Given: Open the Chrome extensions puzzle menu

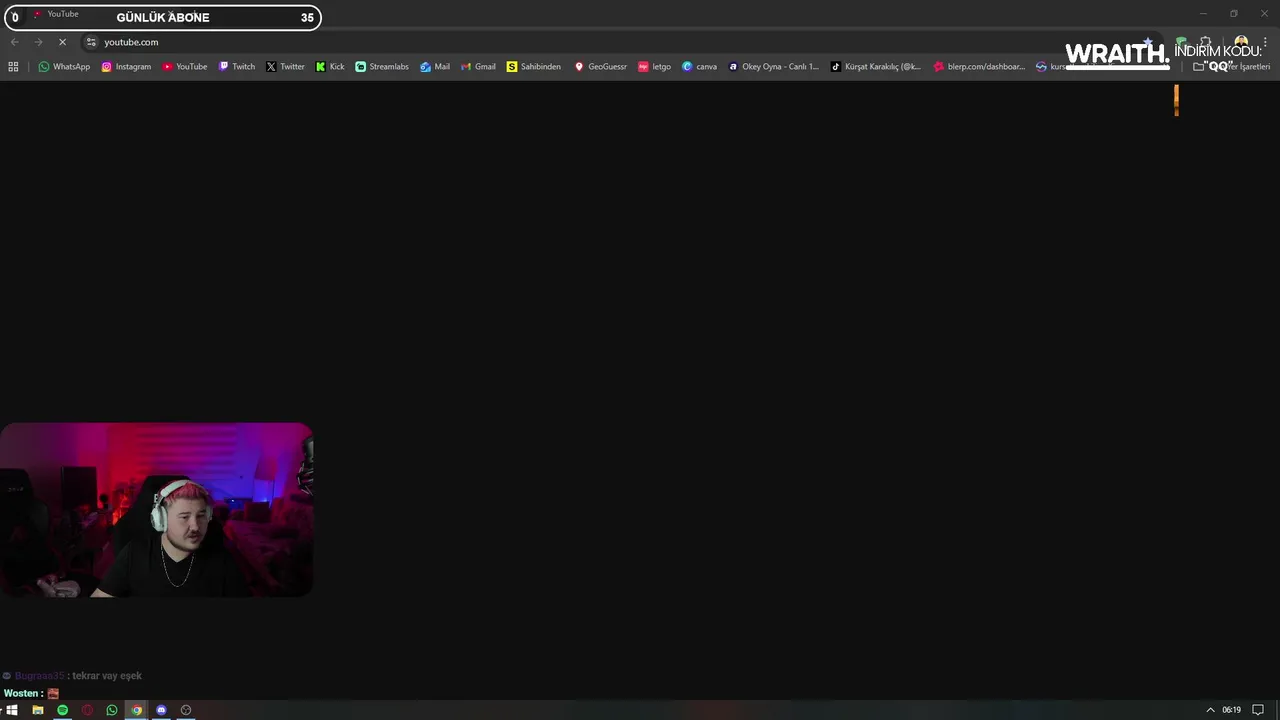Looking at the screenshot, I should click(x=1206, y=42).
